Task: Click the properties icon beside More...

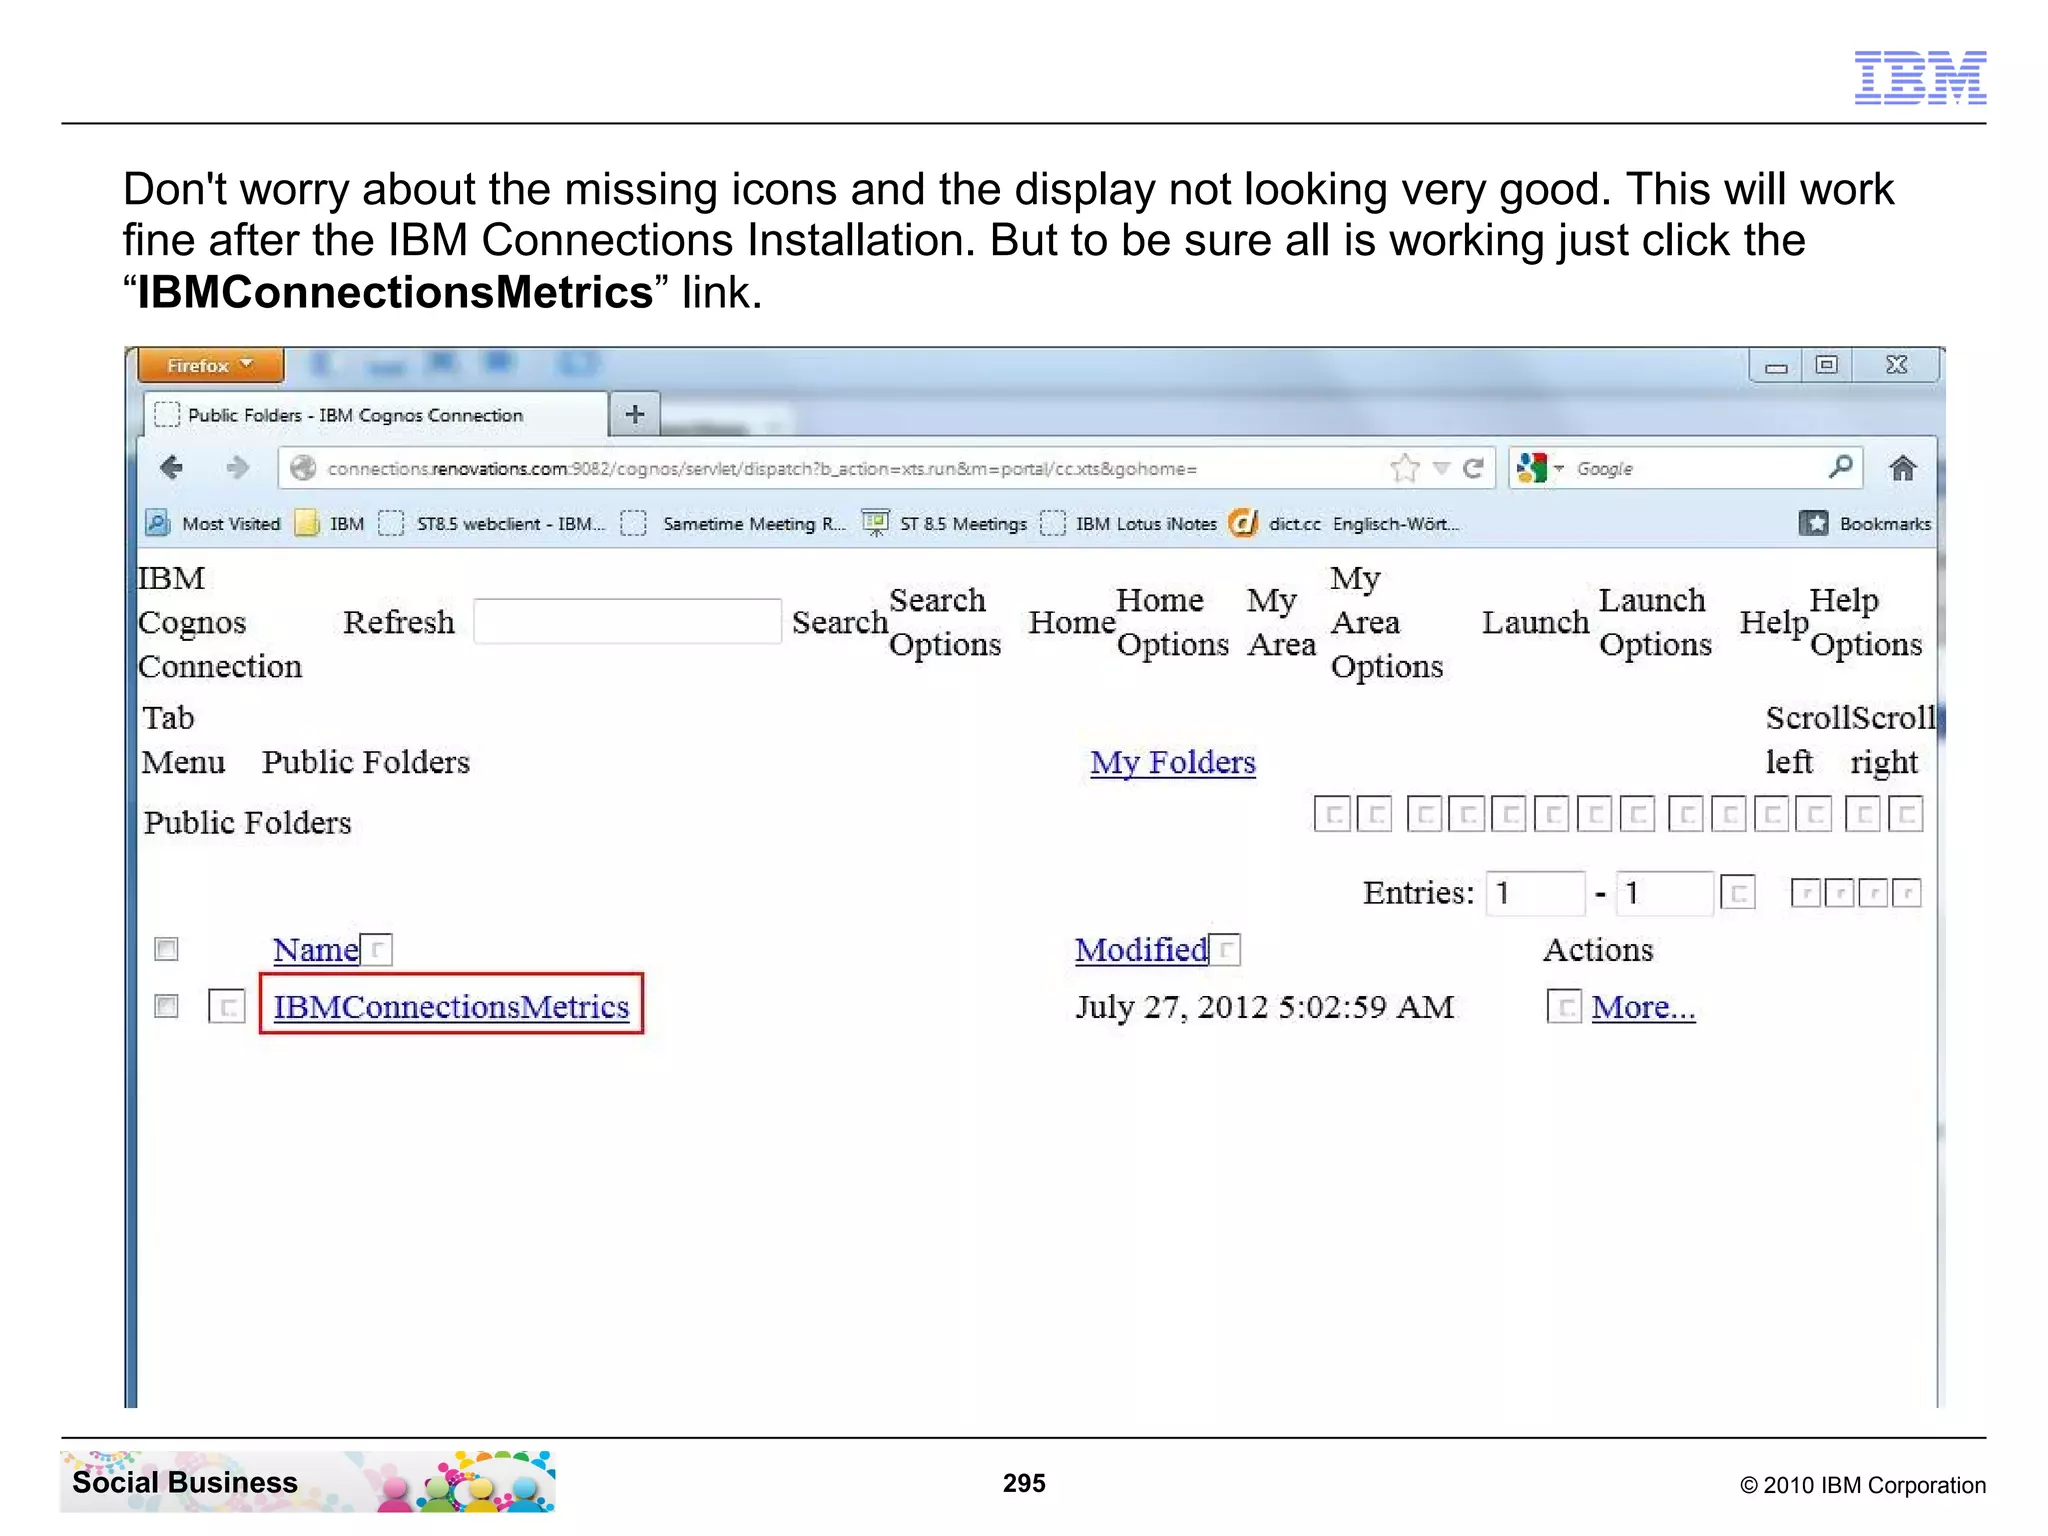Action: click(x=1564, y=1006)
